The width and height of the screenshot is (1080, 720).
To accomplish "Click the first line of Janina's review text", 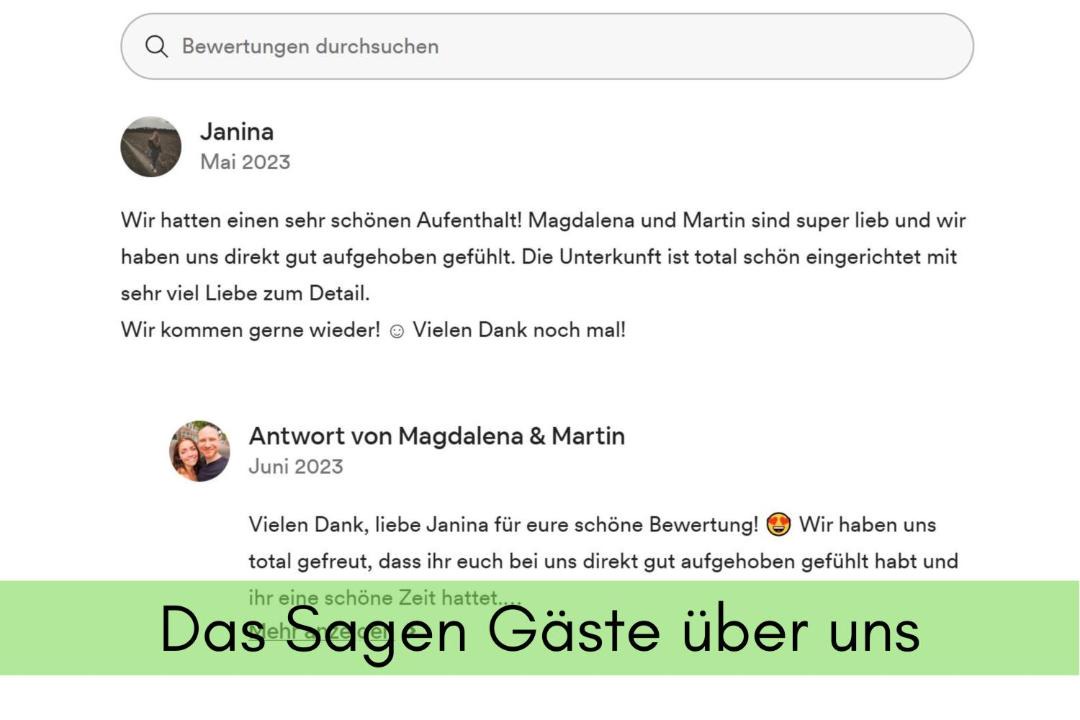I will tap(543, 220).
